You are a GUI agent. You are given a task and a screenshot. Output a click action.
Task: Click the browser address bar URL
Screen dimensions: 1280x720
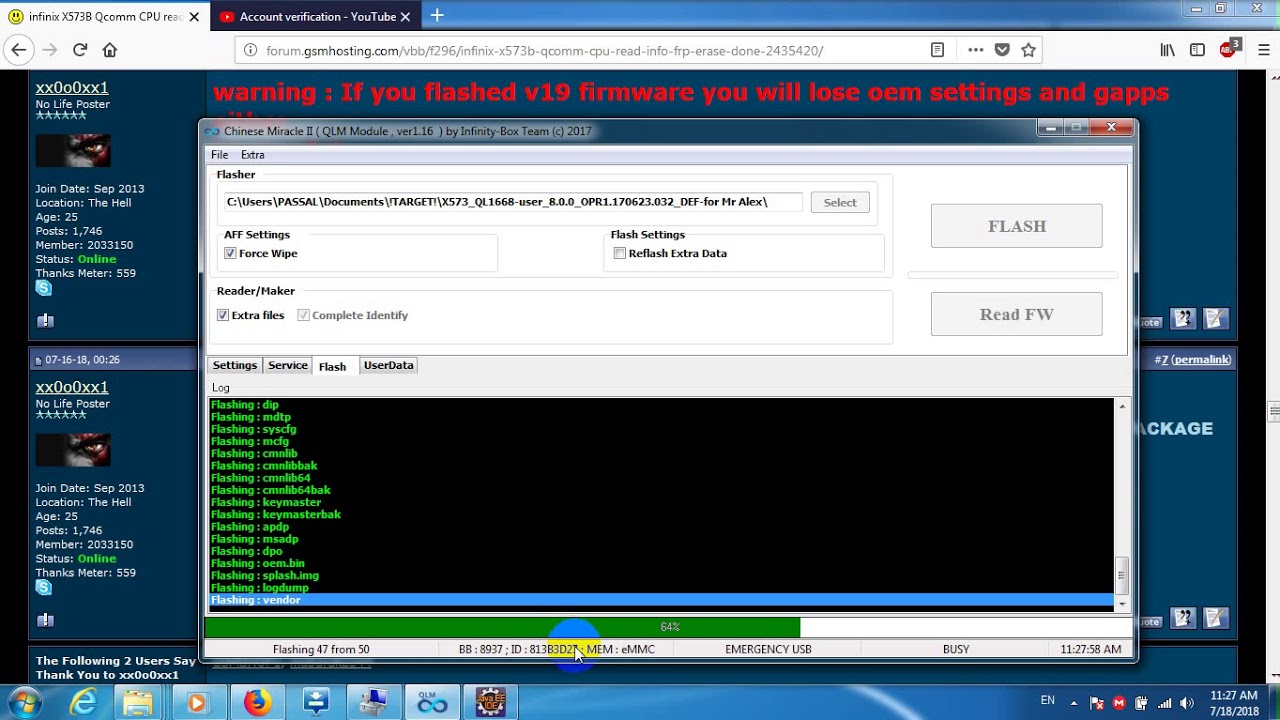click(x=545, y=50)
